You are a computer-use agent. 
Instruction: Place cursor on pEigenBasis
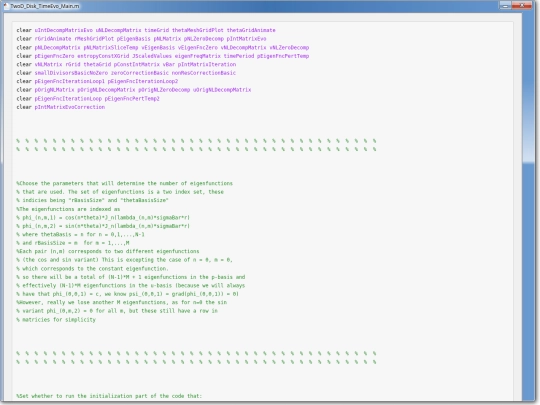tap(134, 39)
